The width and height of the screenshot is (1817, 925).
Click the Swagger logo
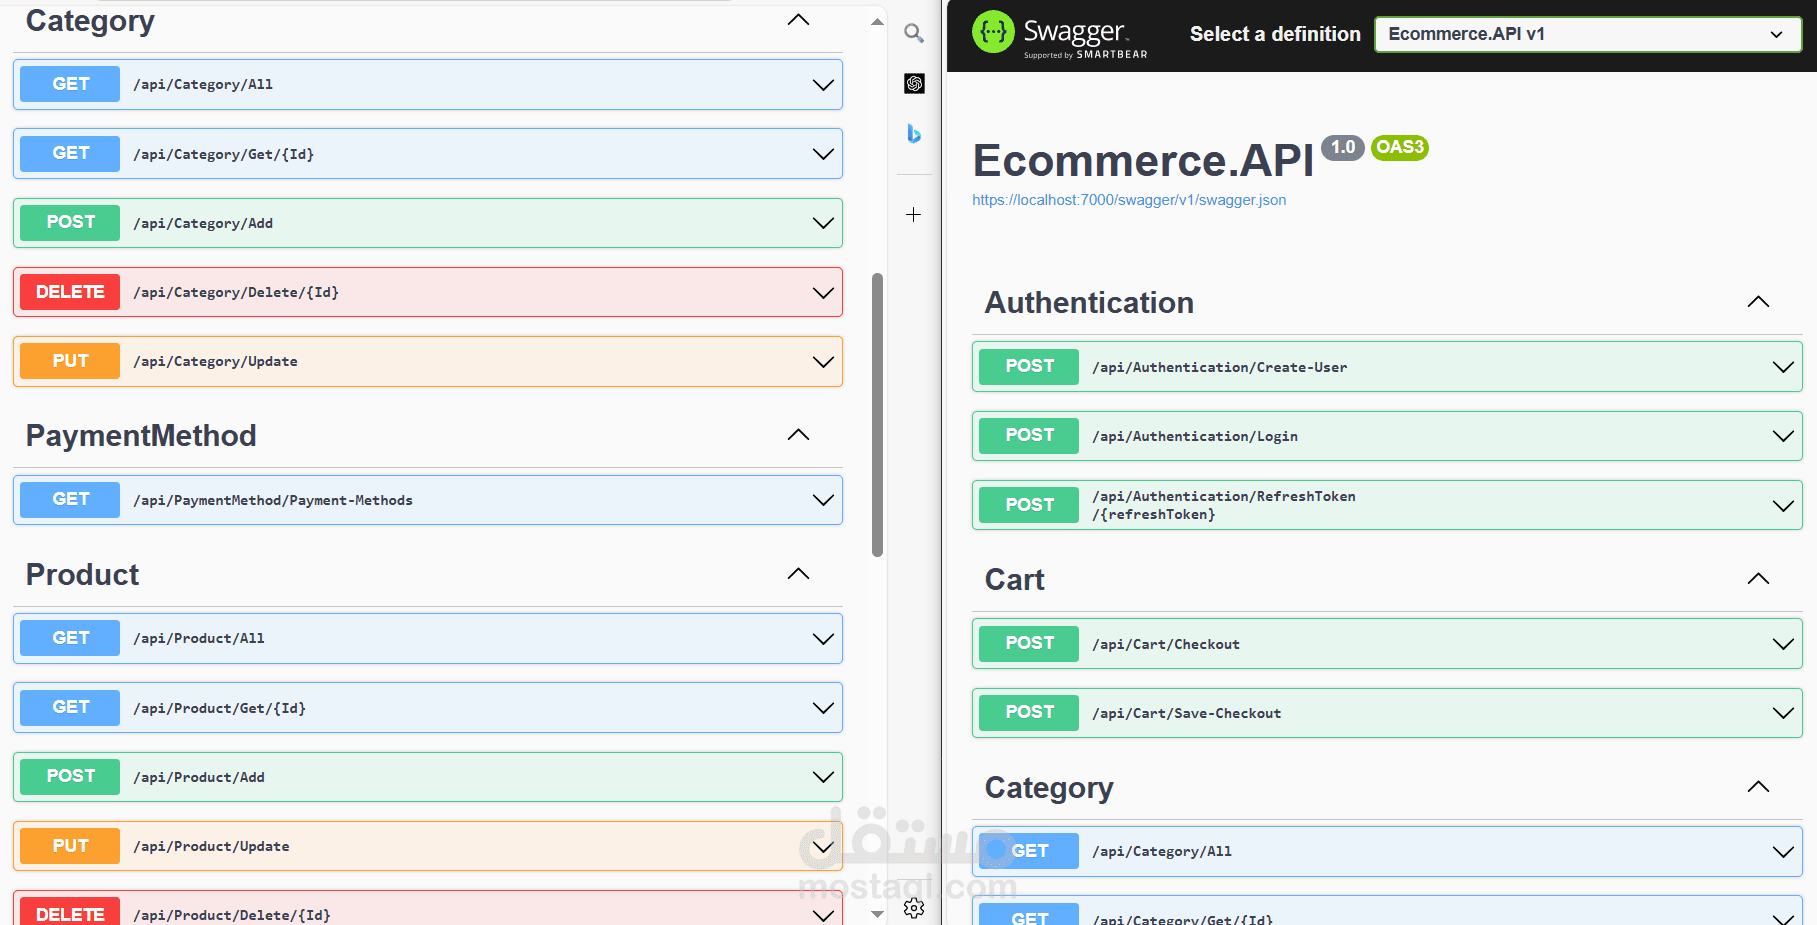click(x=1060, y=34)
